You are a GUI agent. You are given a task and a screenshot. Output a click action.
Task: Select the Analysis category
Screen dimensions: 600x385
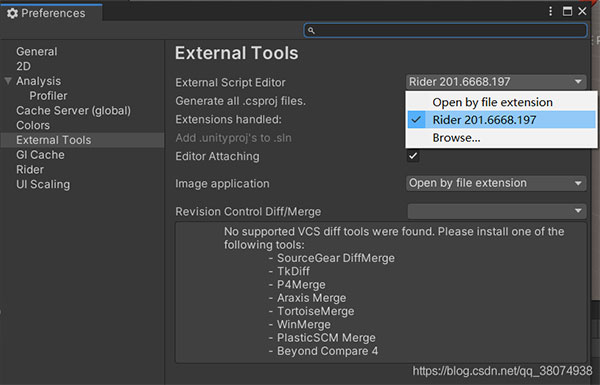click(x=38, y=81)
